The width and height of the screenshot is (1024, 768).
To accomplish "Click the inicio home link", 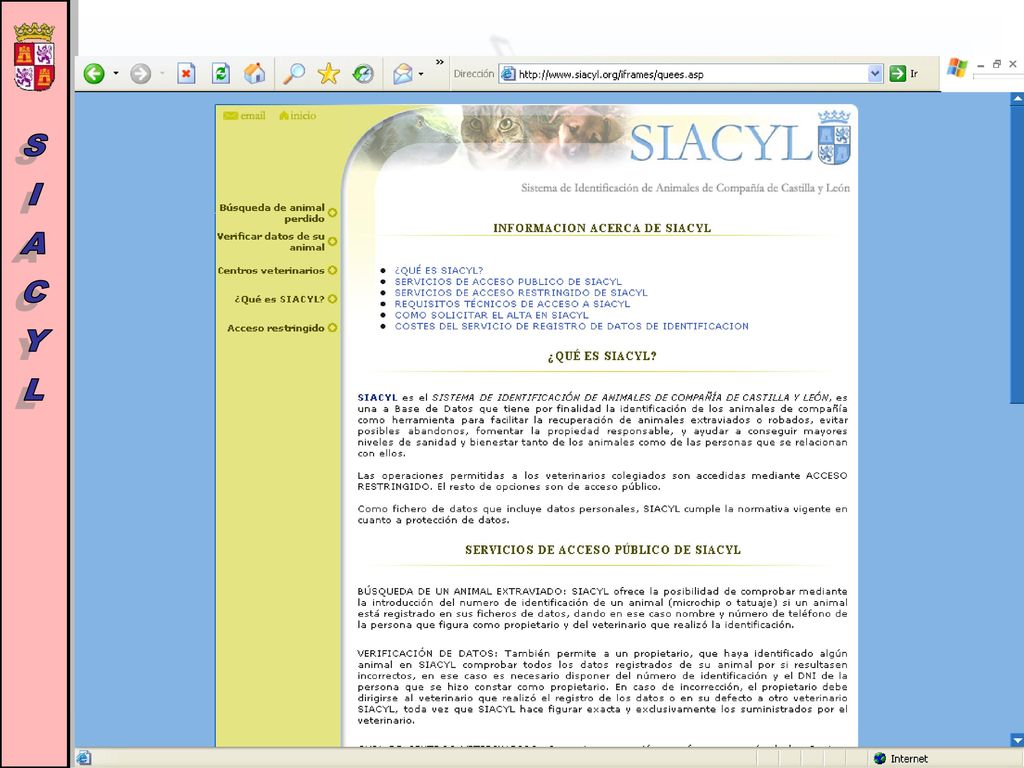I will (298, 116).
